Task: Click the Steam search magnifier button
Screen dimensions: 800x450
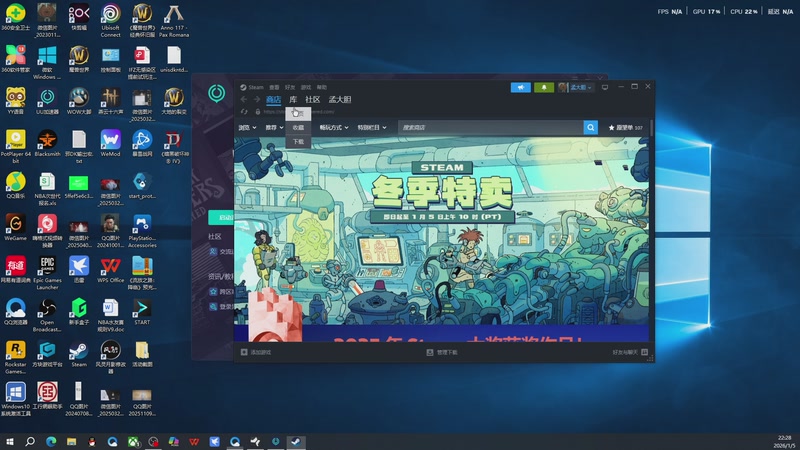Action: coord(590,128)
